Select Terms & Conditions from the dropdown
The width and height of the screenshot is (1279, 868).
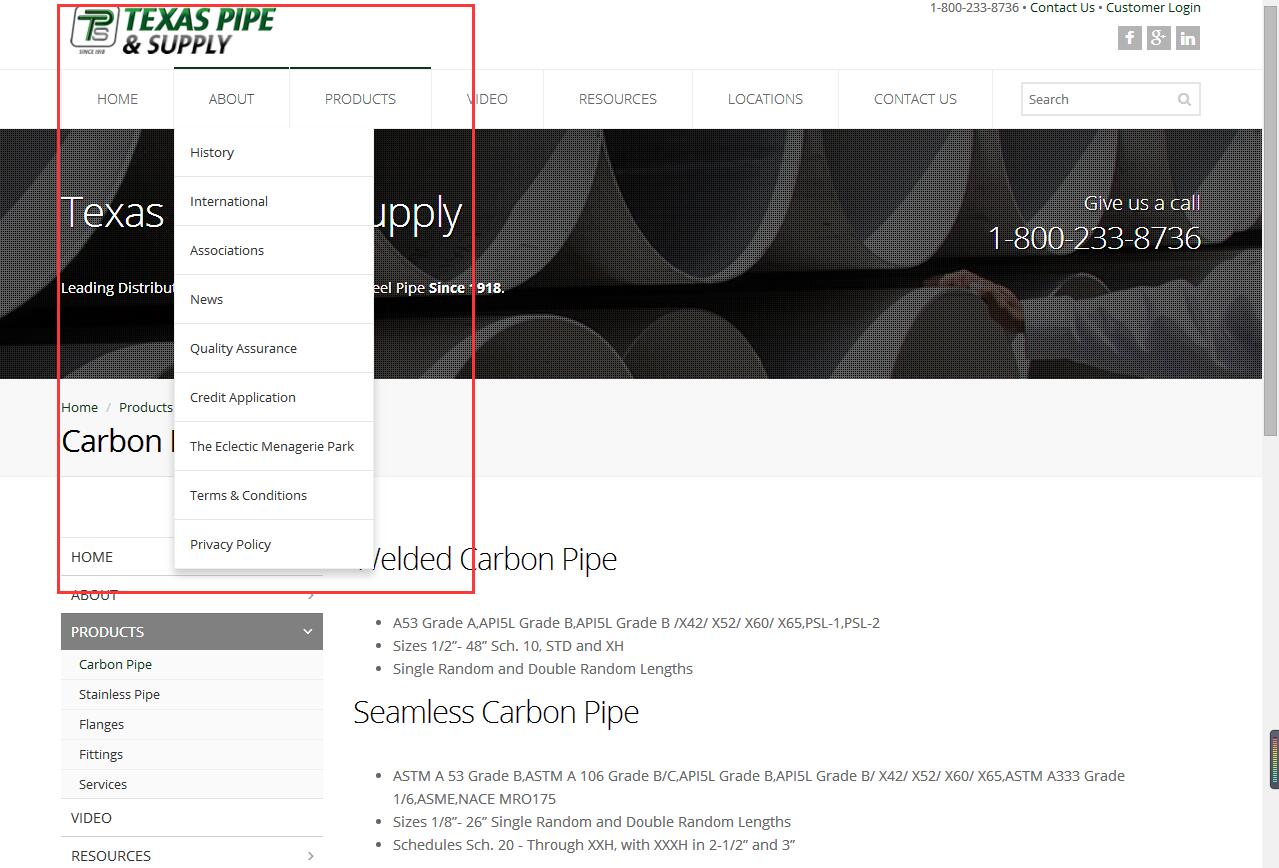(274, 495)
